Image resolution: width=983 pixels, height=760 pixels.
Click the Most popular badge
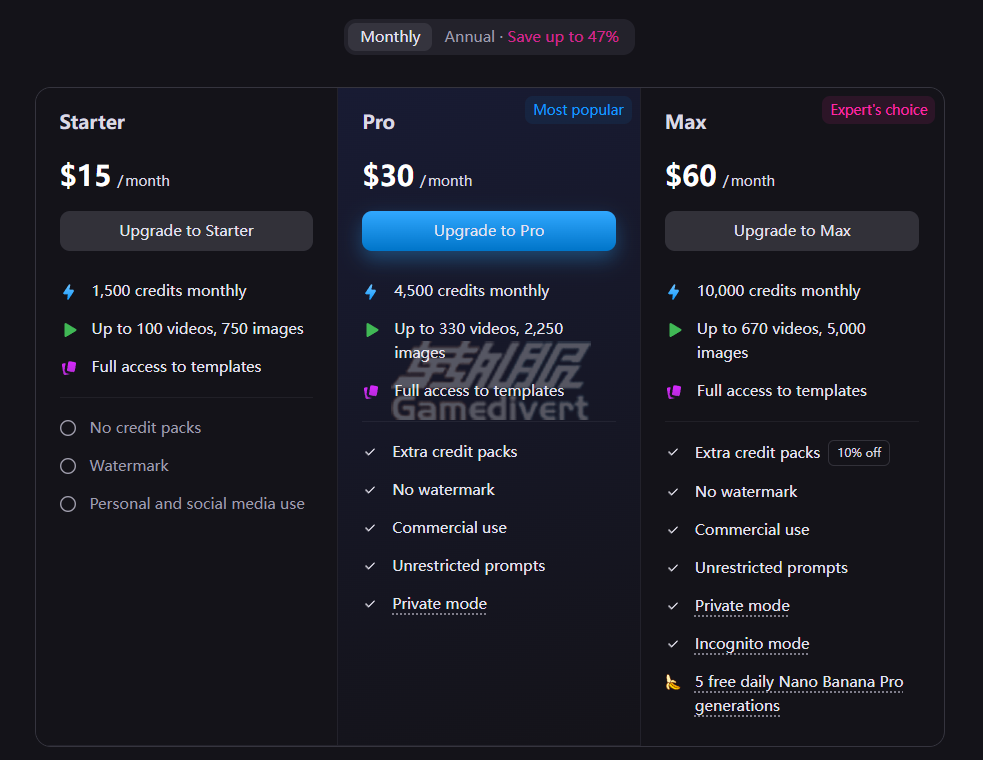point(578,110)
